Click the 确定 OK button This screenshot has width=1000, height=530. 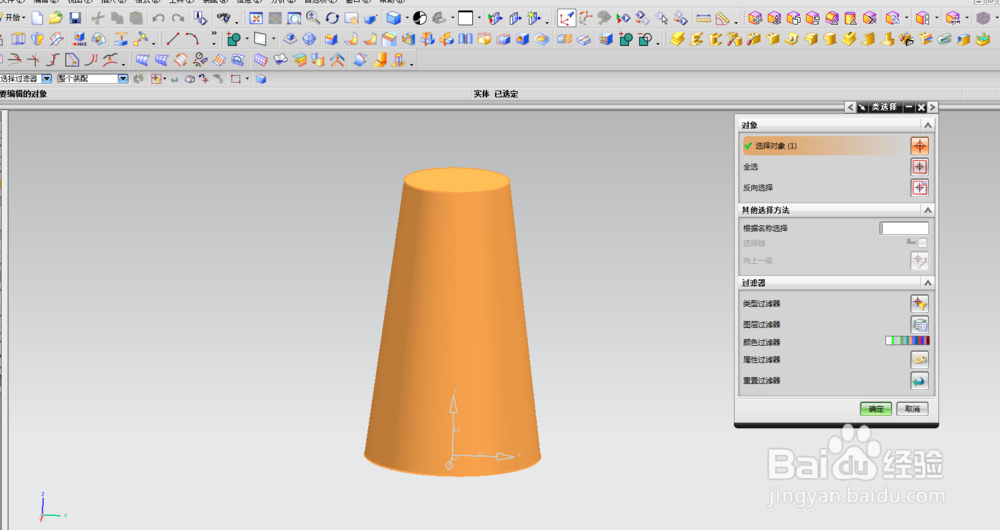876,409
